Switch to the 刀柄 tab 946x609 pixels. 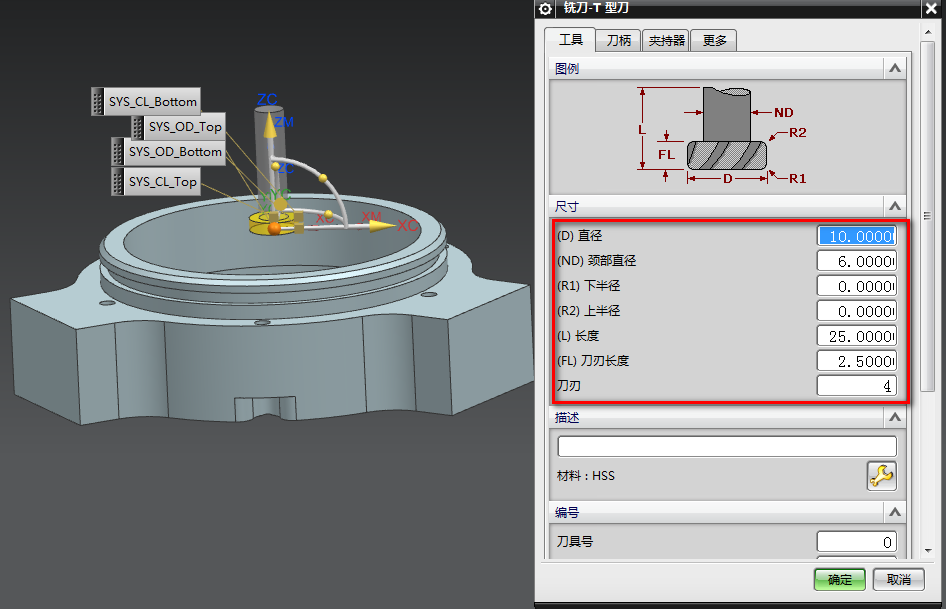619,40
